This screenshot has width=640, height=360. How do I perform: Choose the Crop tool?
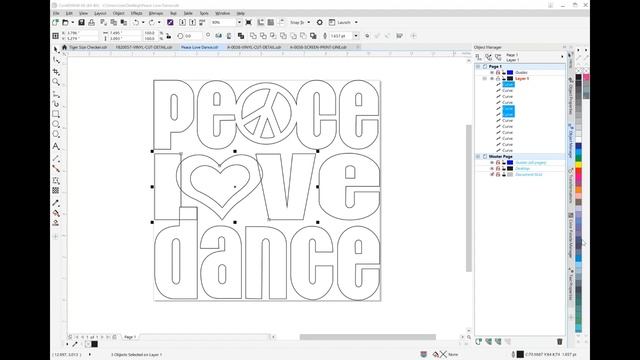(x=56, y=72)
